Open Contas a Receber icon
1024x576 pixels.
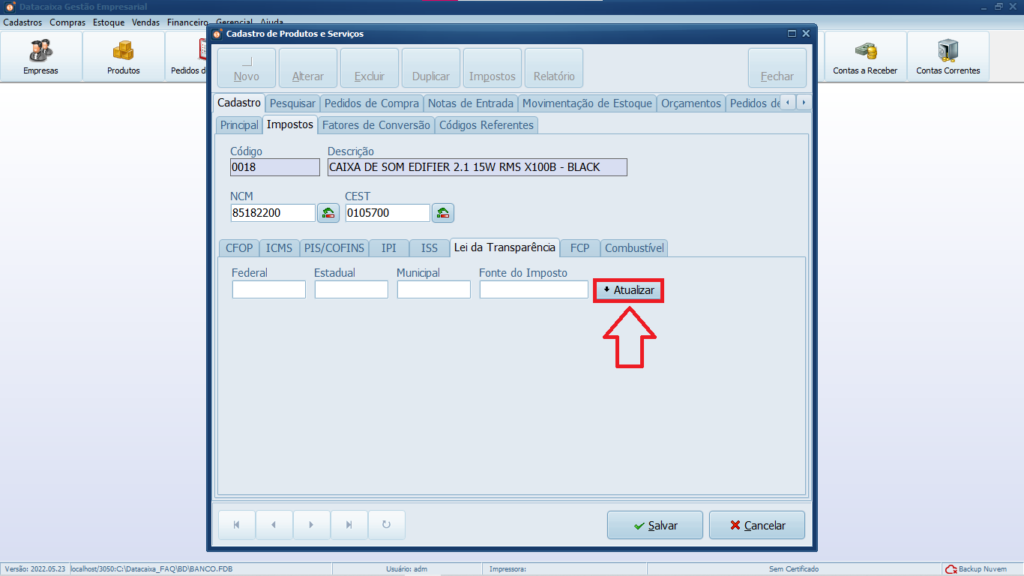pyautogui.click(x=865, y=57)
